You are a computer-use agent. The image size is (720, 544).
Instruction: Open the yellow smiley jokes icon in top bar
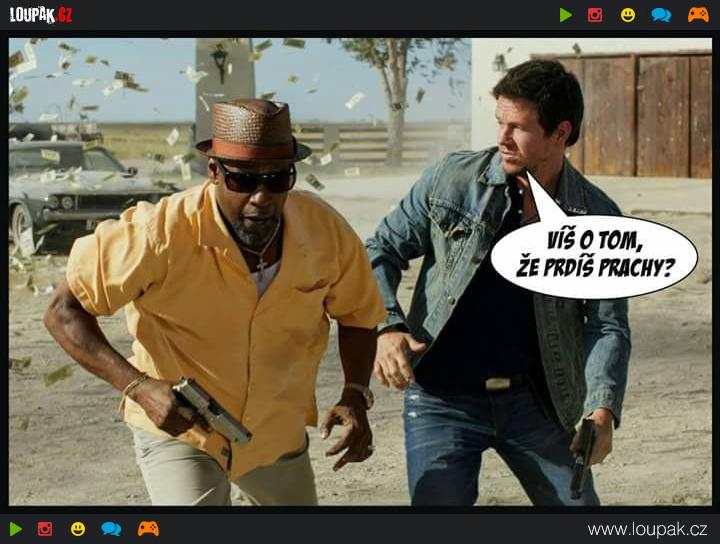pos(628,15)
